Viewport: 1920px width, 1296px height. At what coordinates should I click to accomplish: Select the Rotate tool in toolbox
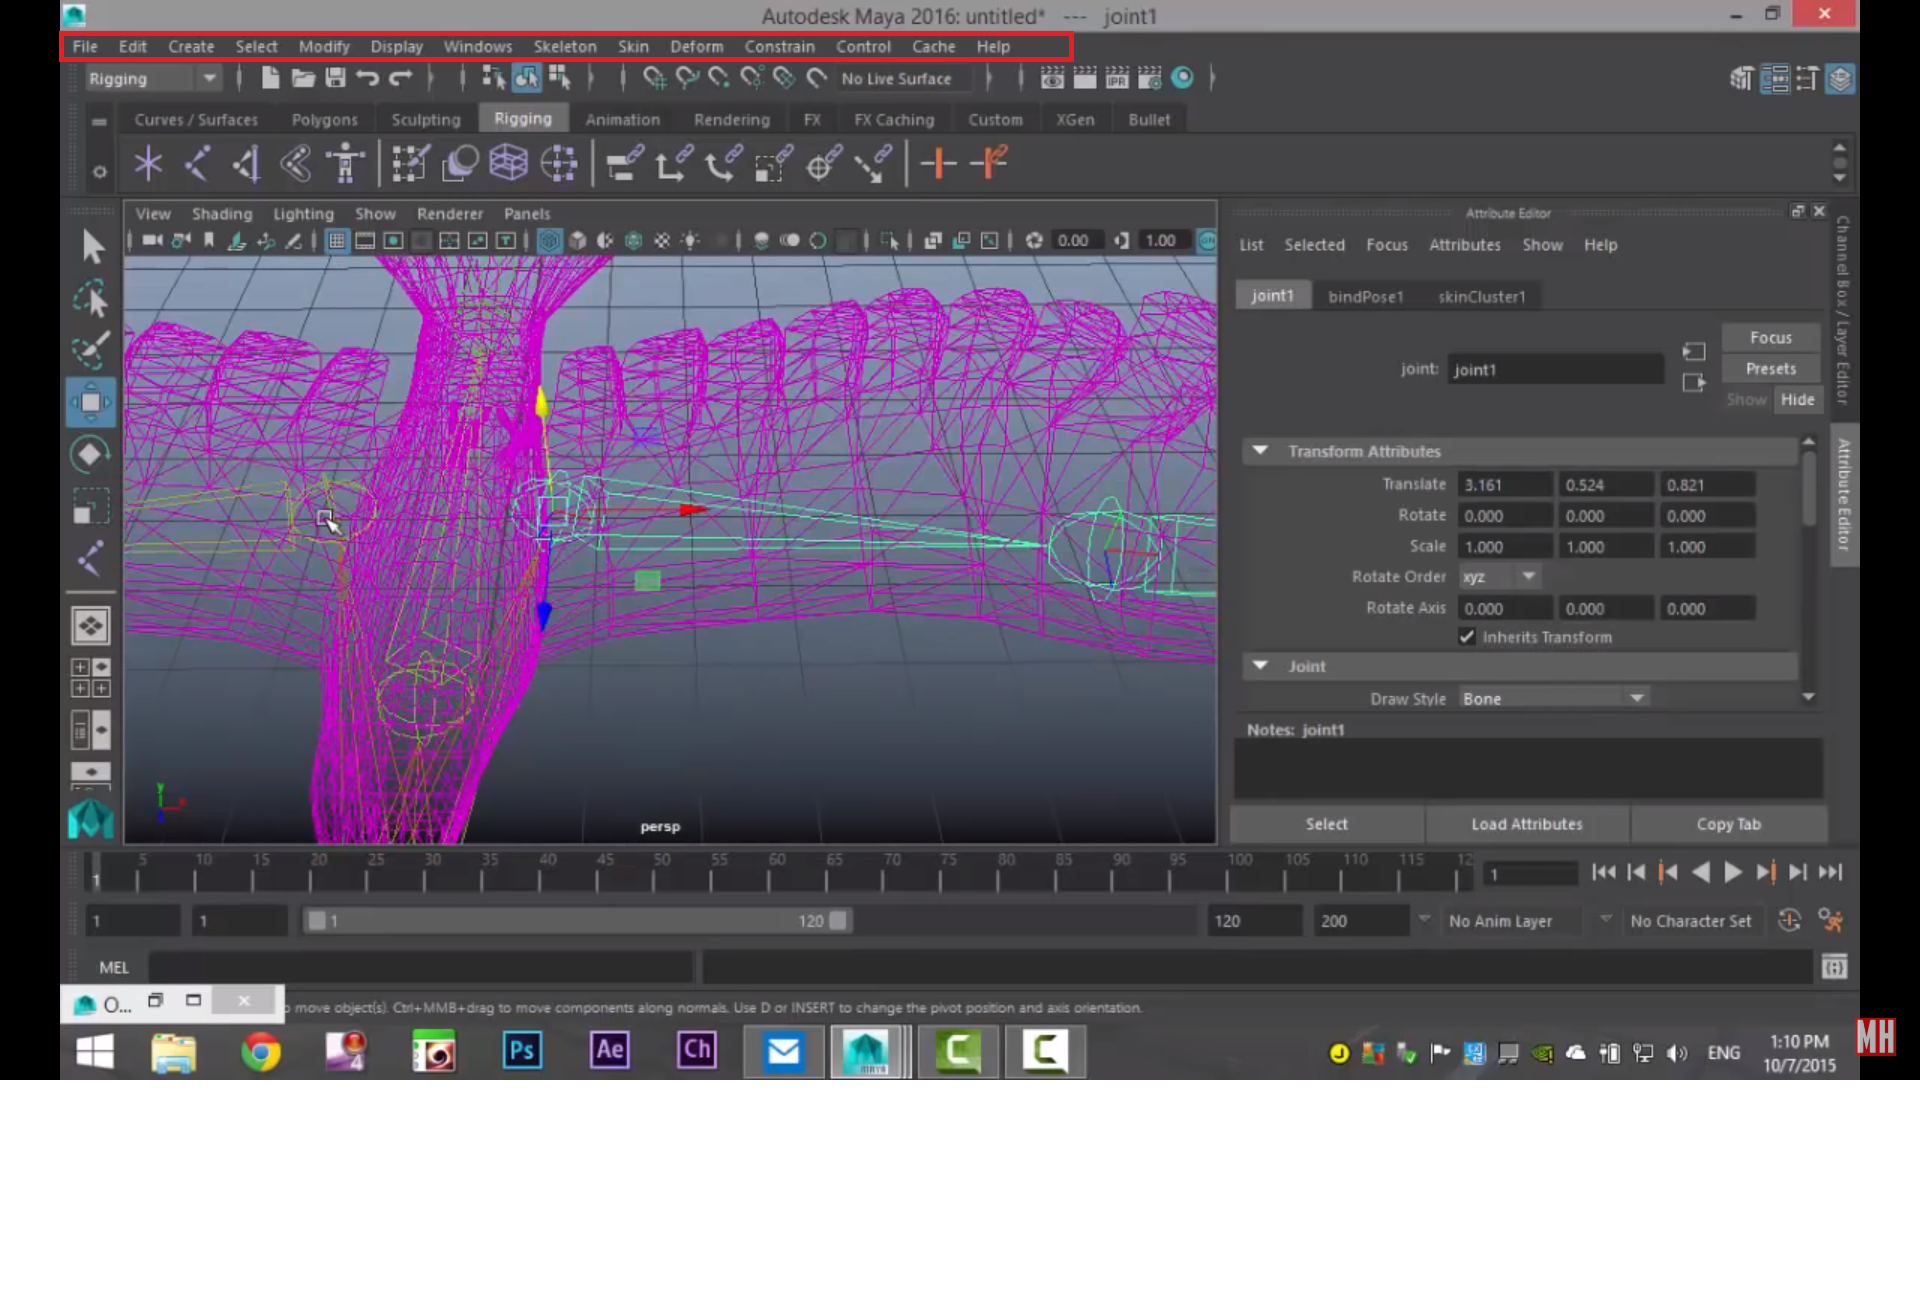click(90, 454)
